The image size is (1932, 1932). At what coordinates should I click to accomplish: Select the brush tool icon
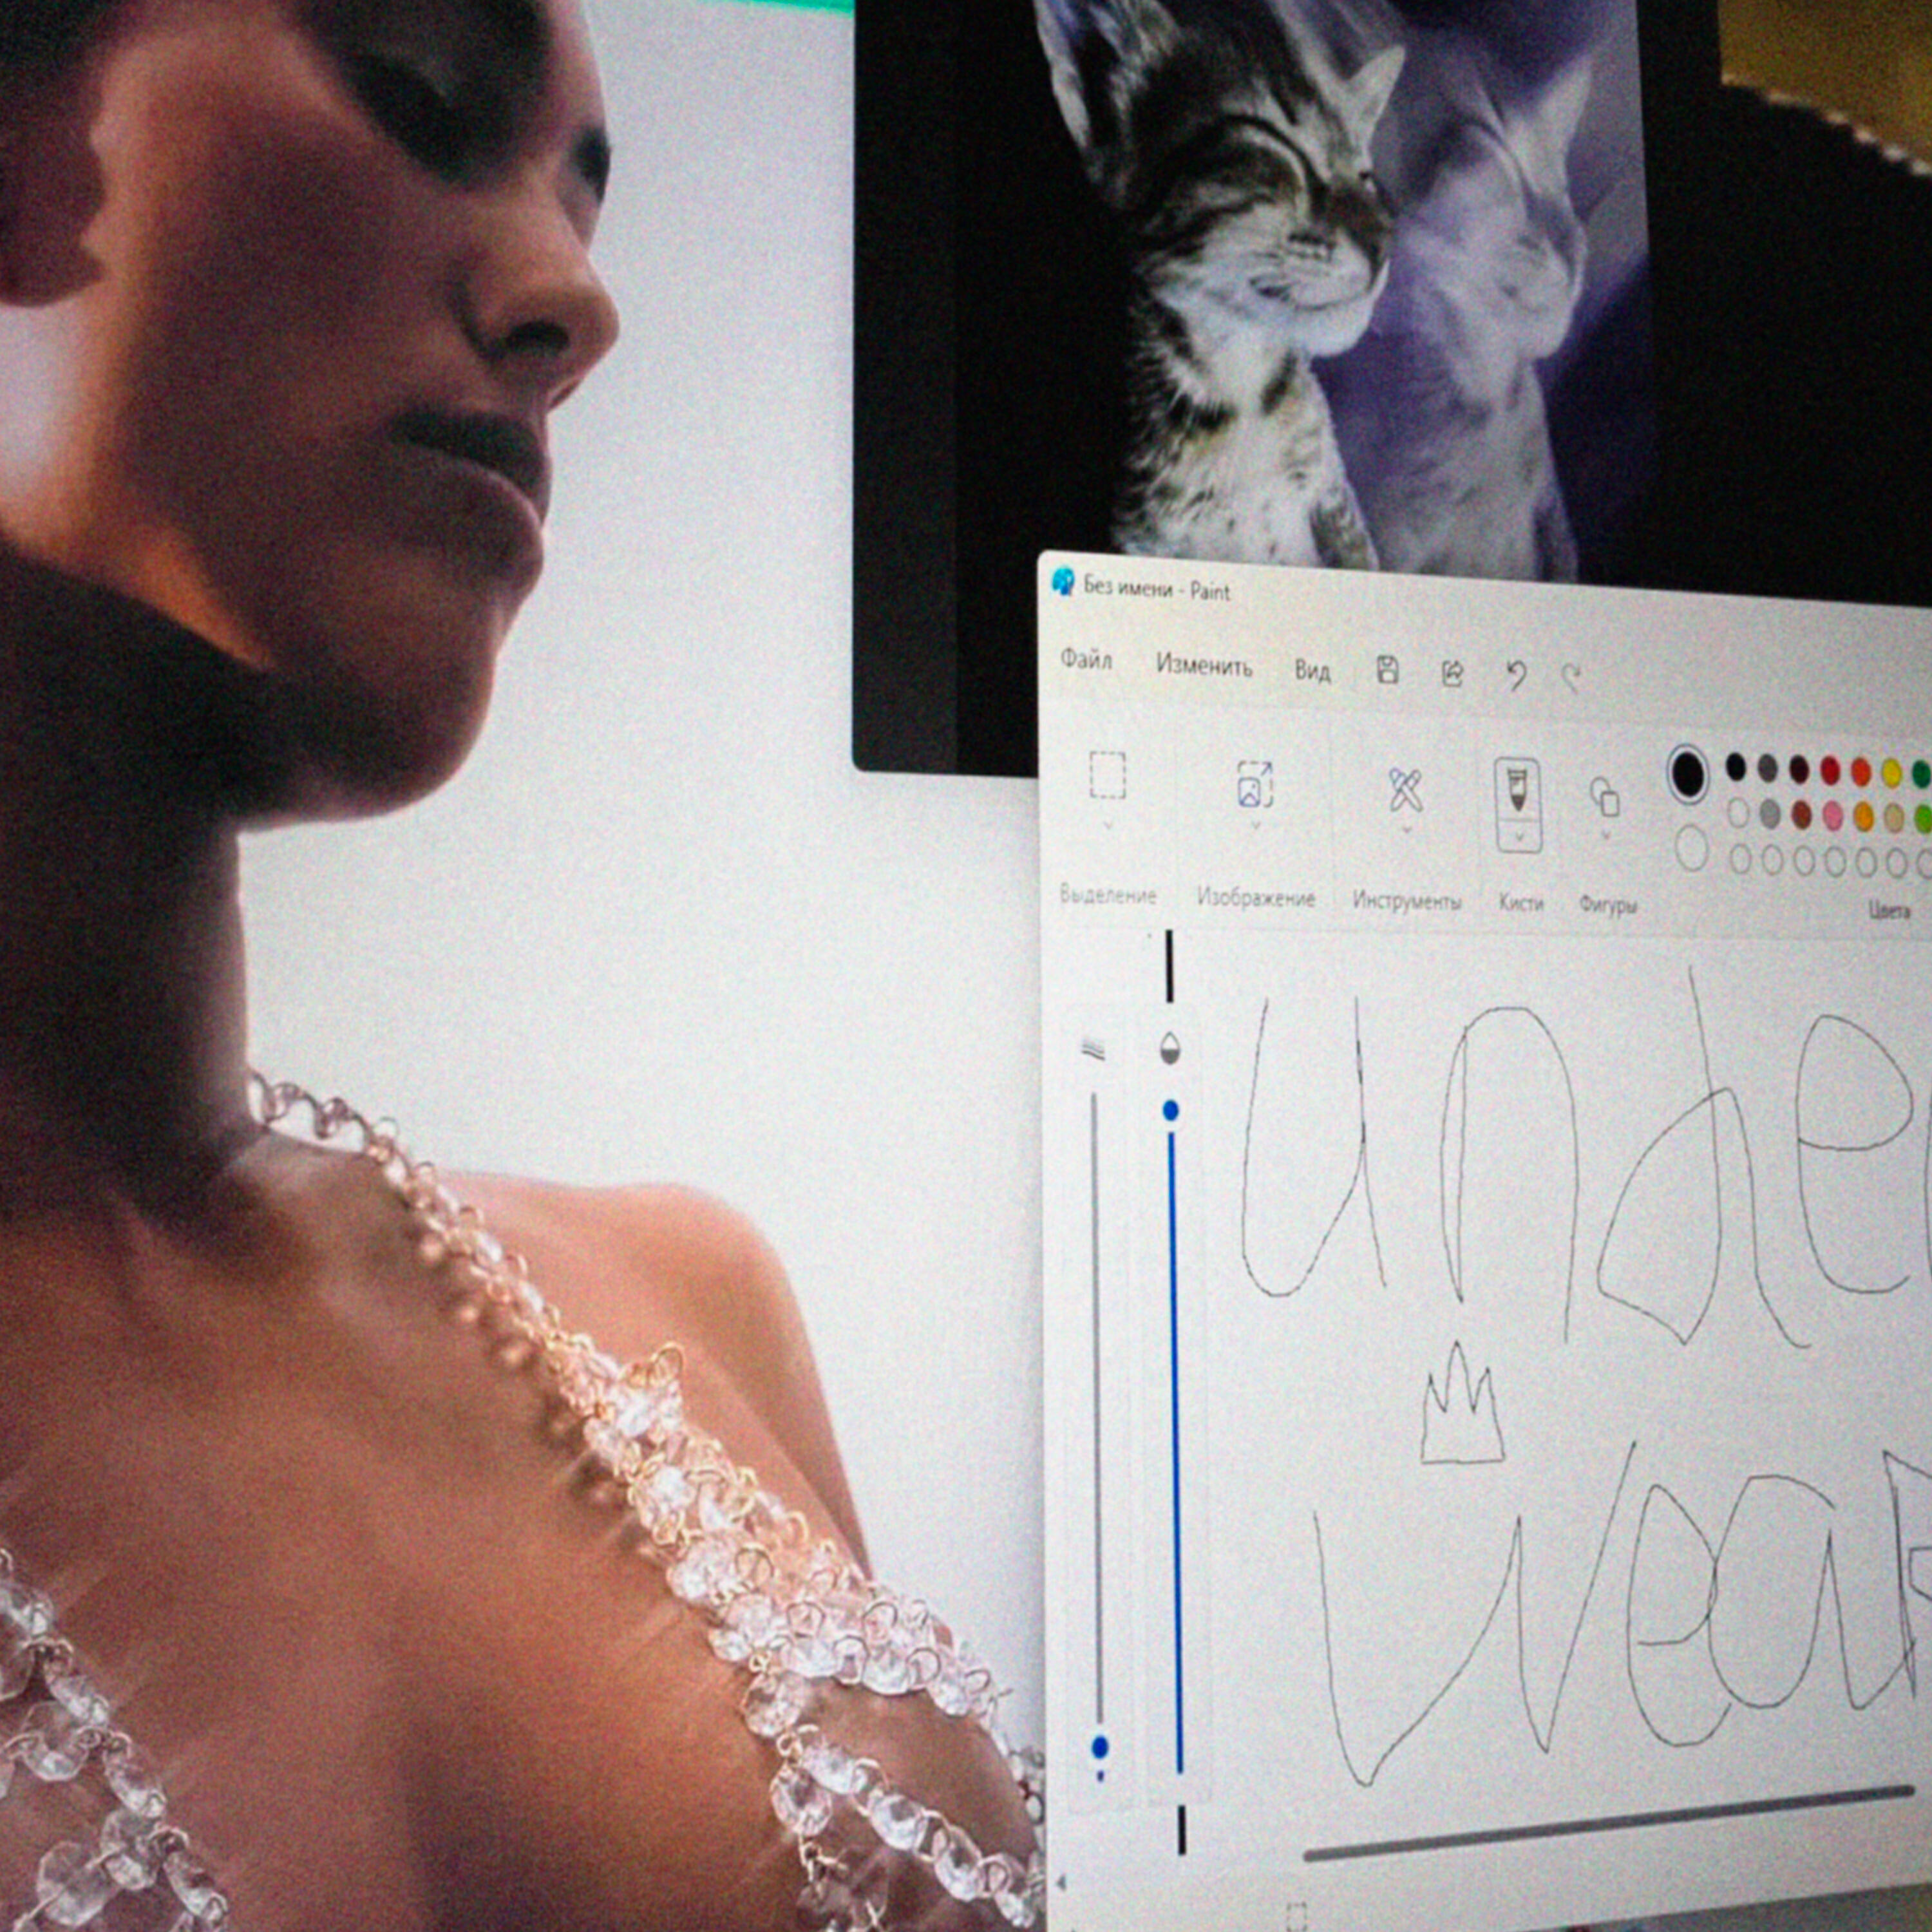(1517, 790)
